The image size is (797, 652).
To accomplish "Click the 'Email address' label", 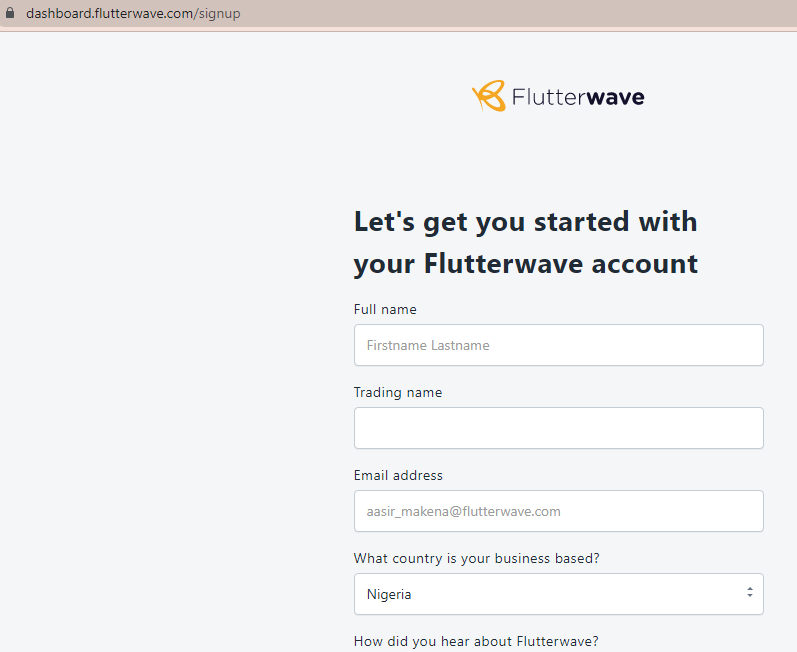I will pos(398,476).
